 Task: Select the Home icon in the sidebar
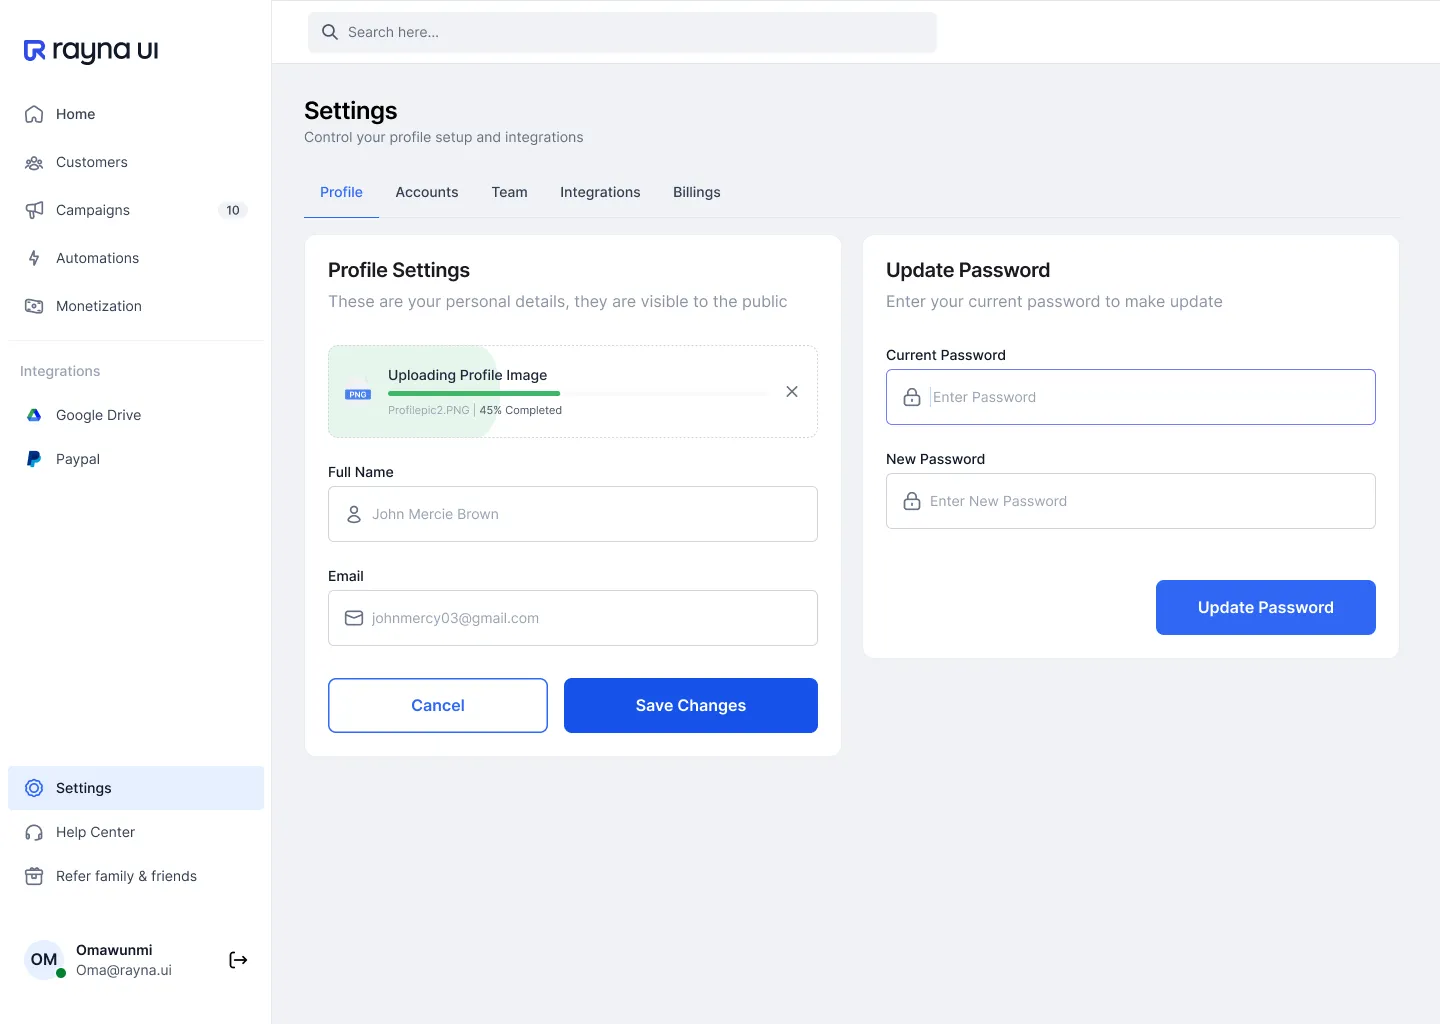coord(34,114)
